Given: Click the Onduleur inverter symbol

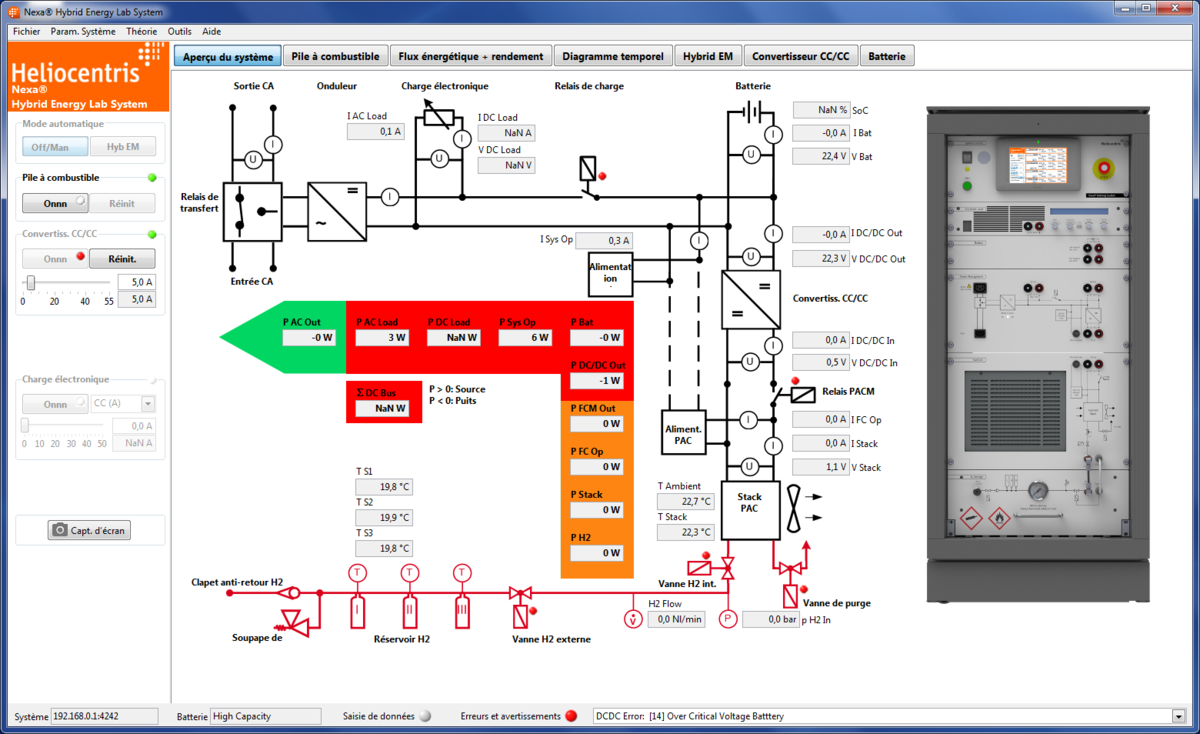Looking at the screenshot, I should pos(336,211).
